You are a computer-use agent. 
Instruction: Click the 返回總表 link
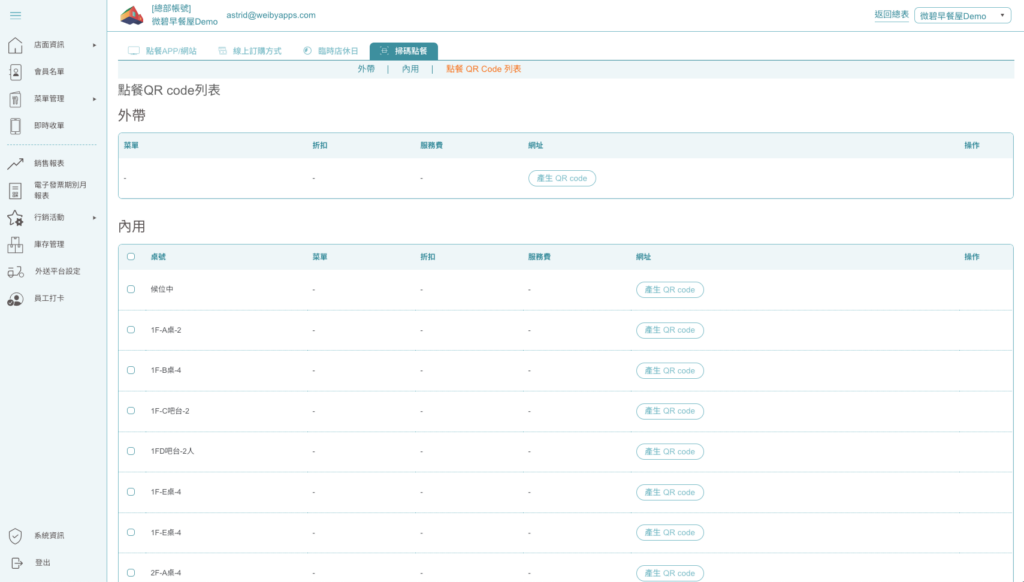click(891, 14)
